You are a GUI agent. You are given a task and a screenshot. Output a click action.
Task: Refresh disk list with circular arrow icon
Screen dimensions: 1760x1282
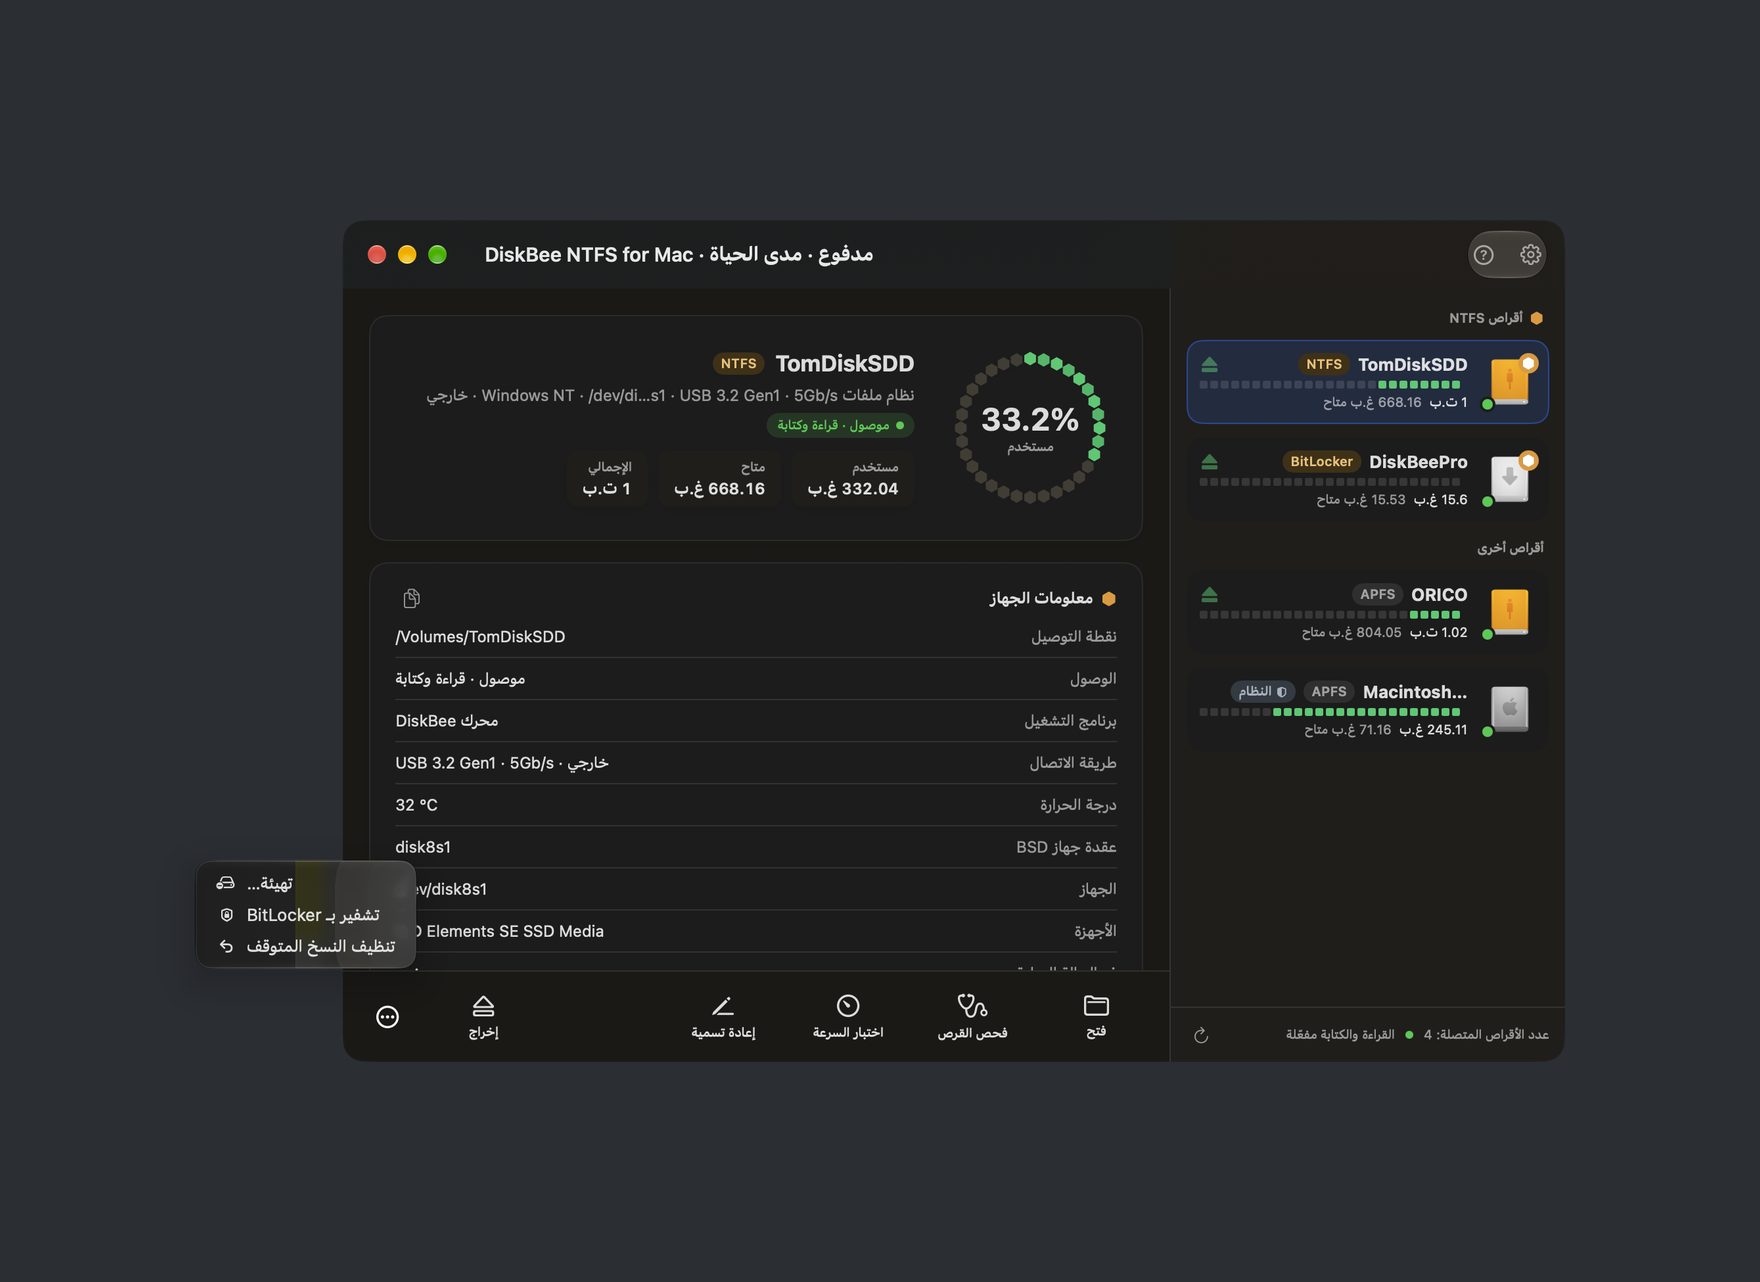coord(1201,1035)
